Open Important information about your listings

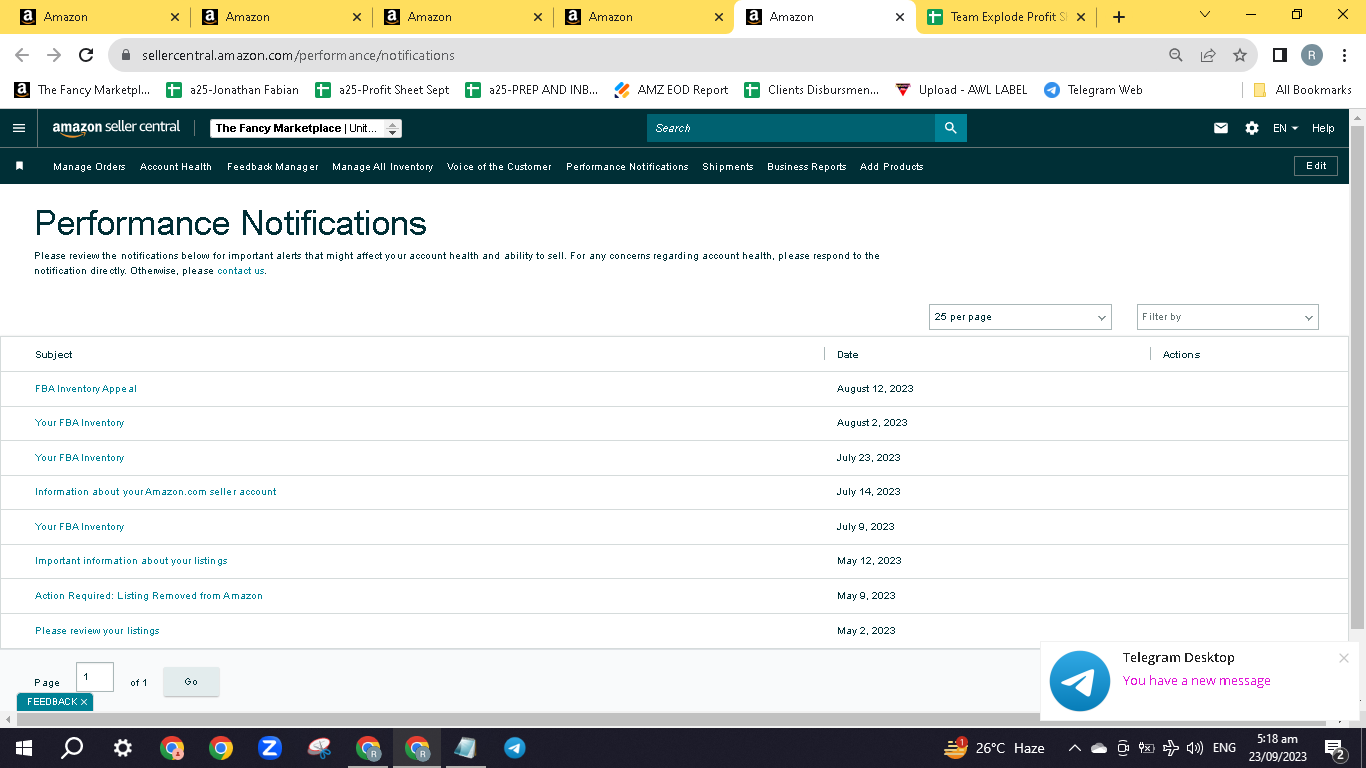(x=131, y=561)
